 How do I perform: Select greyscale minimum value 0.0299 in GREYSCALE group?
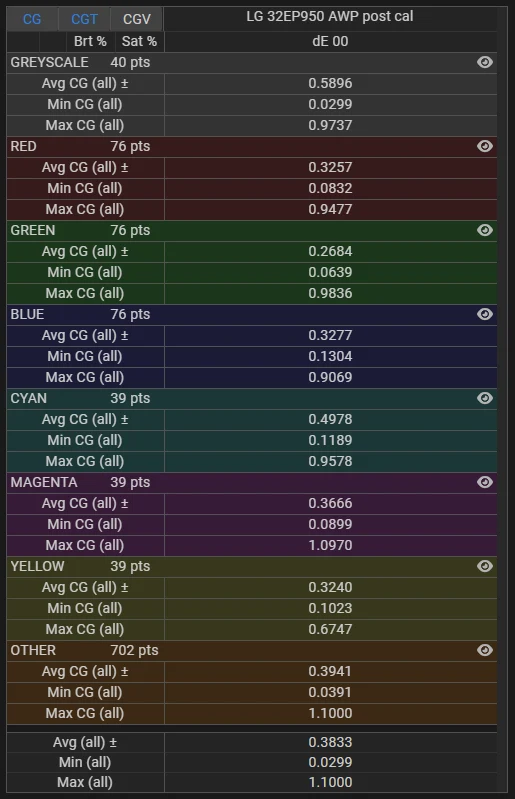[x=330, y=104]
